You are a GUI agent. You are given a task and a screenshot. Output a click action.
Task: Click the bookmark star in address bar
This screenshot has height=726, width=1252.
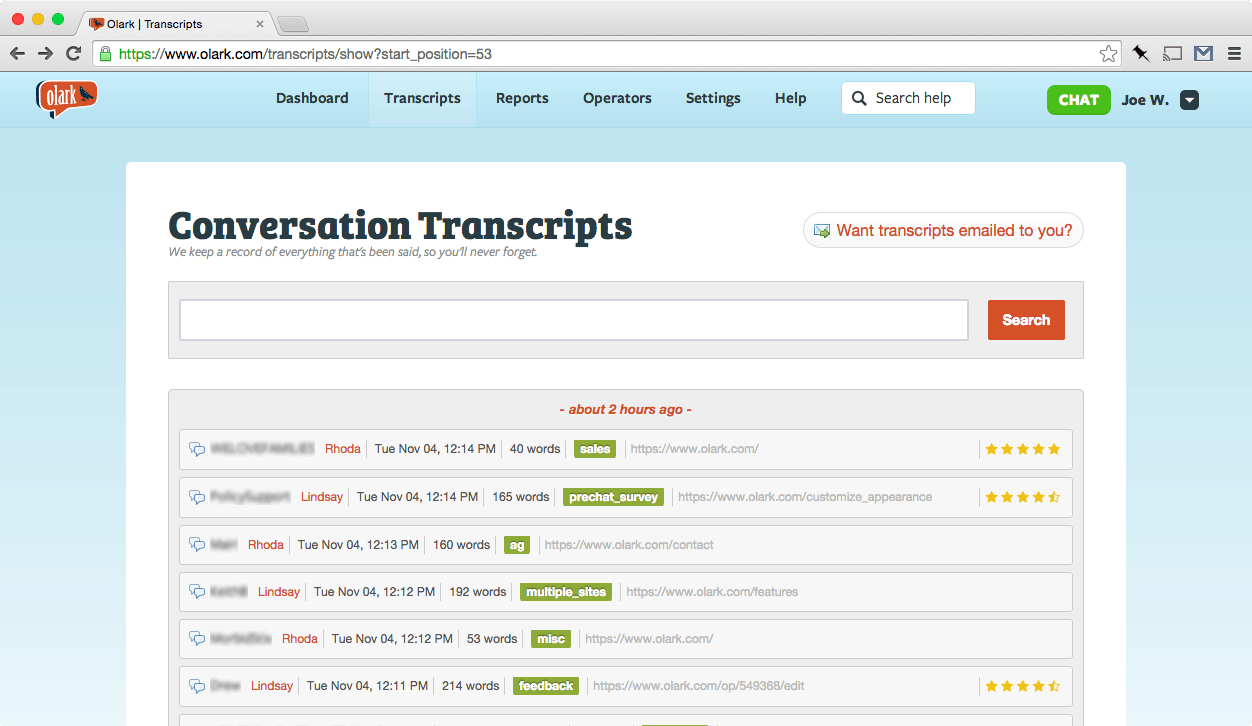tap(1108, 54)
